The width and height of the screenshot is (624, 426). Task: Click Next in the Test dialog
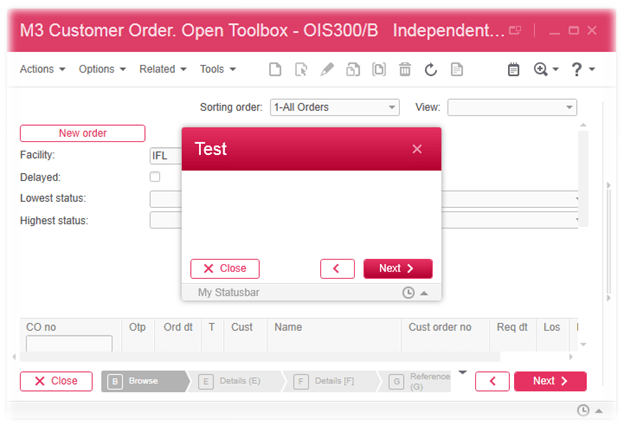[x=398, y=268]
